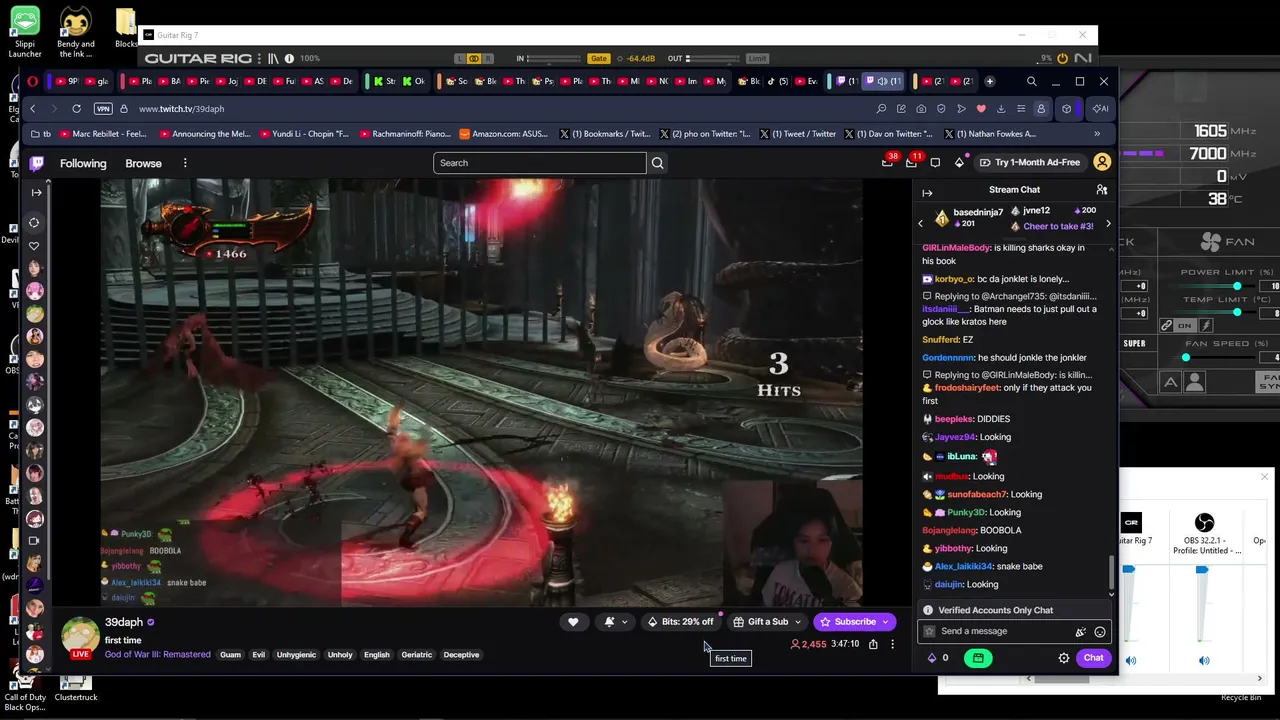Show the next cheer leaderboard entry

pyautogui.click(x=1108, y=224)
